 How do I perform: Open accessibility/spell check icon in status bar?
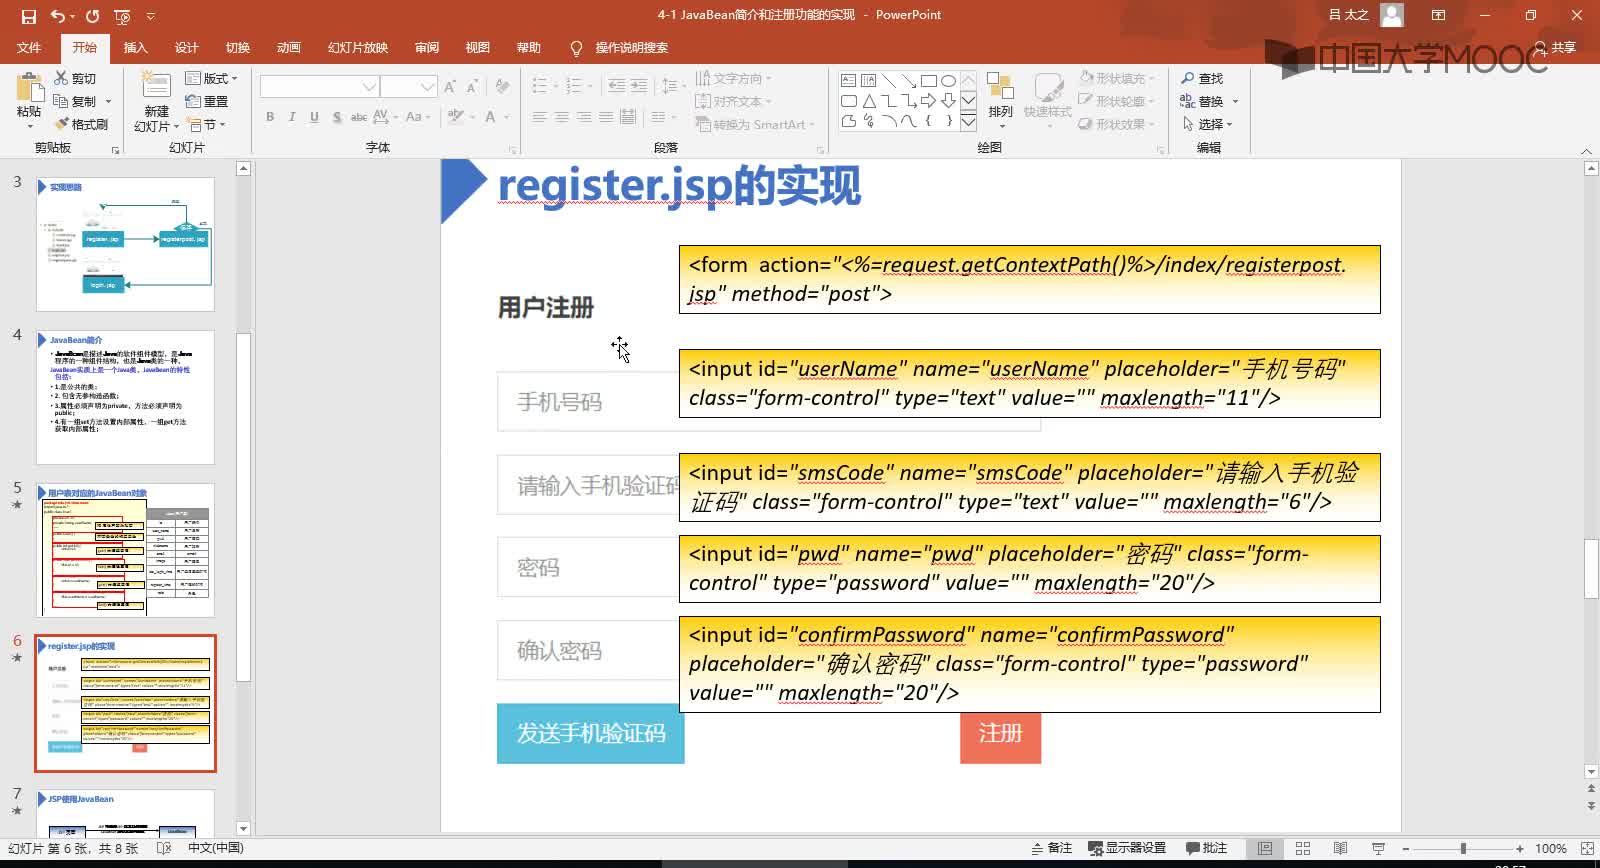pyautogui.click(x=164, y=848)
